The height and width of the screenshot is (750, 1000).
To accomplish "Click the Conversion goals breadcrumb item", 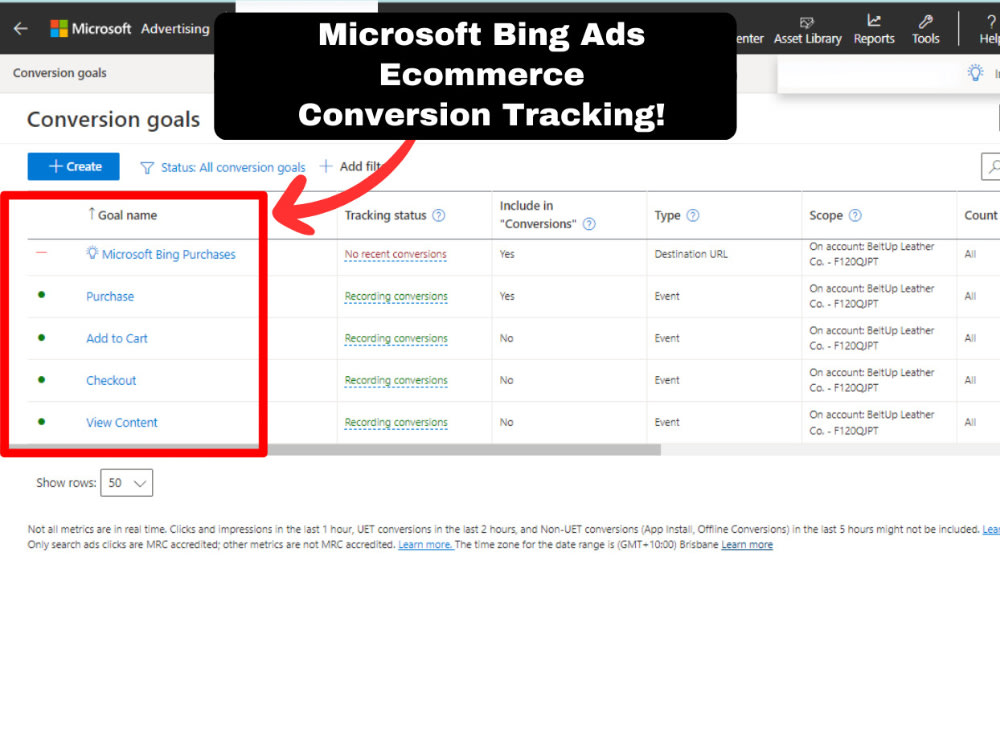I will pyautogui.click(x=59, y=72).
